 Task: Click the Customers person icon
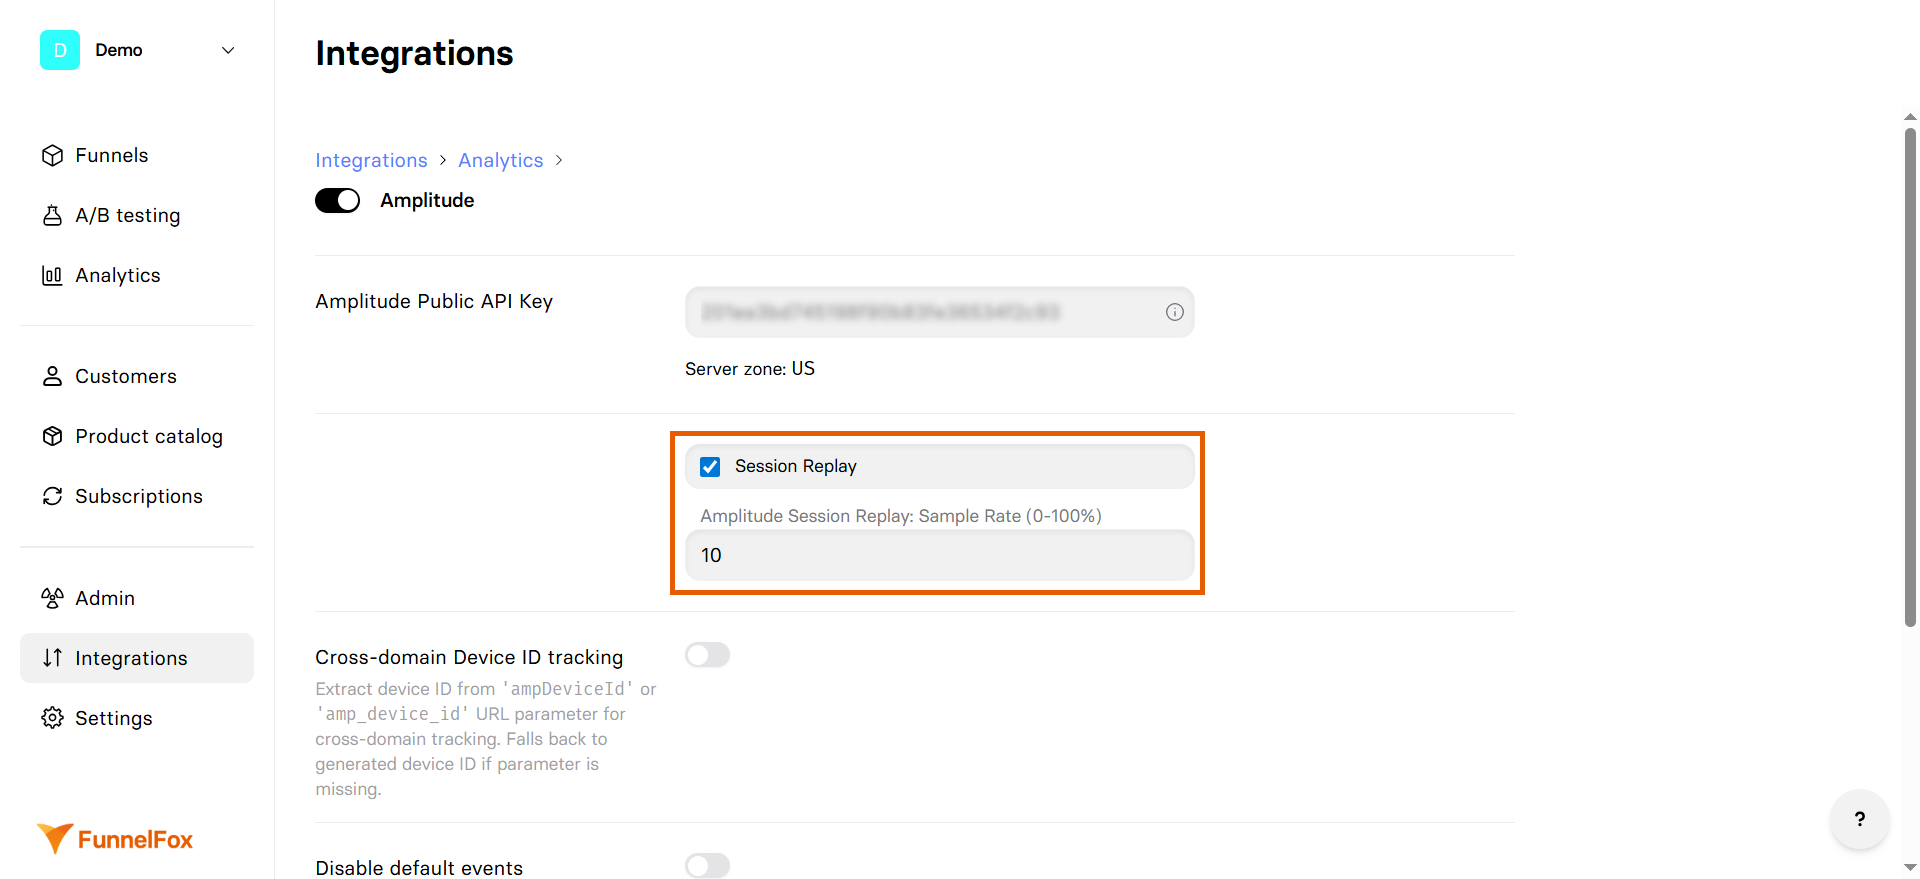tap(53, 376)
